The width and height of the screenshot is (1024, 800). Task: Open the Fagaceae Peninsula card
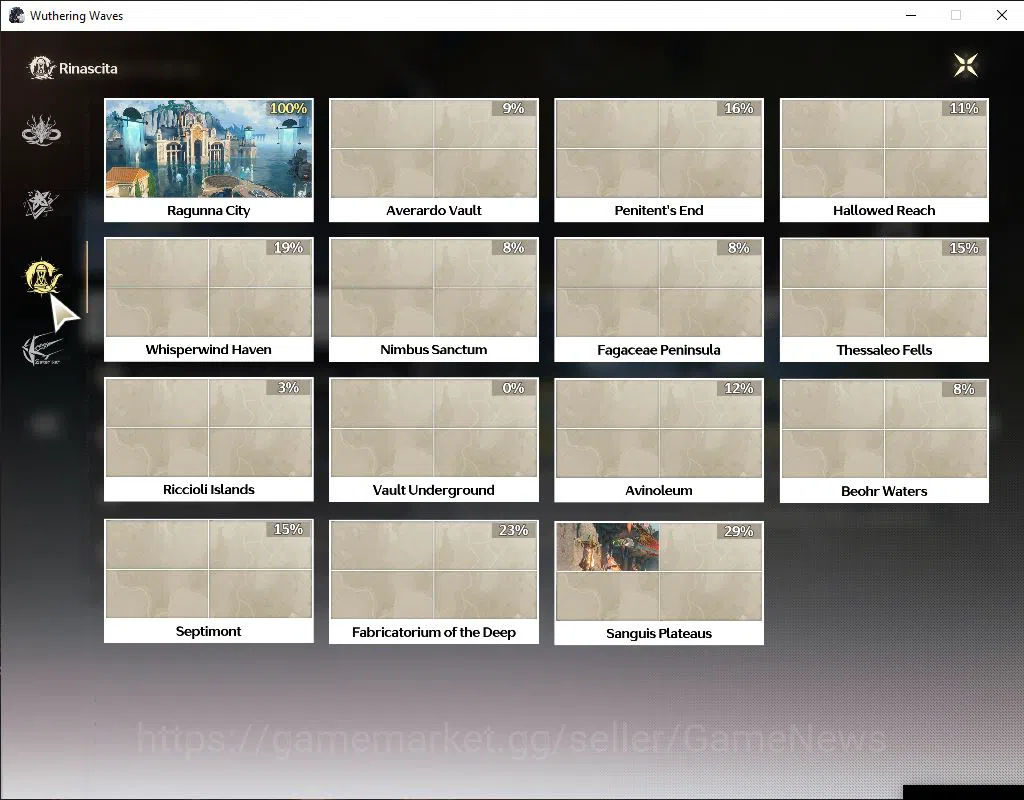click(x=659, y=299)
